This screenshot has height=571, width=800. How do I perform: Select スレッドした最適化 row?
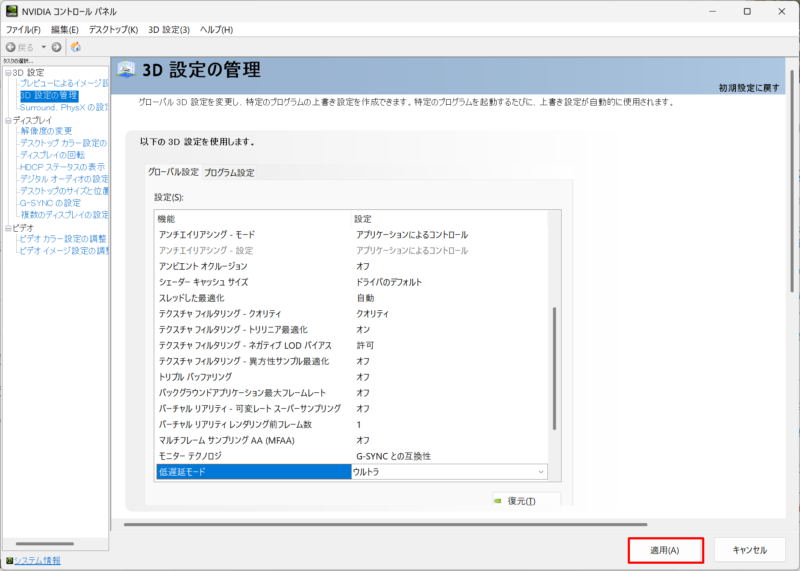352,298
